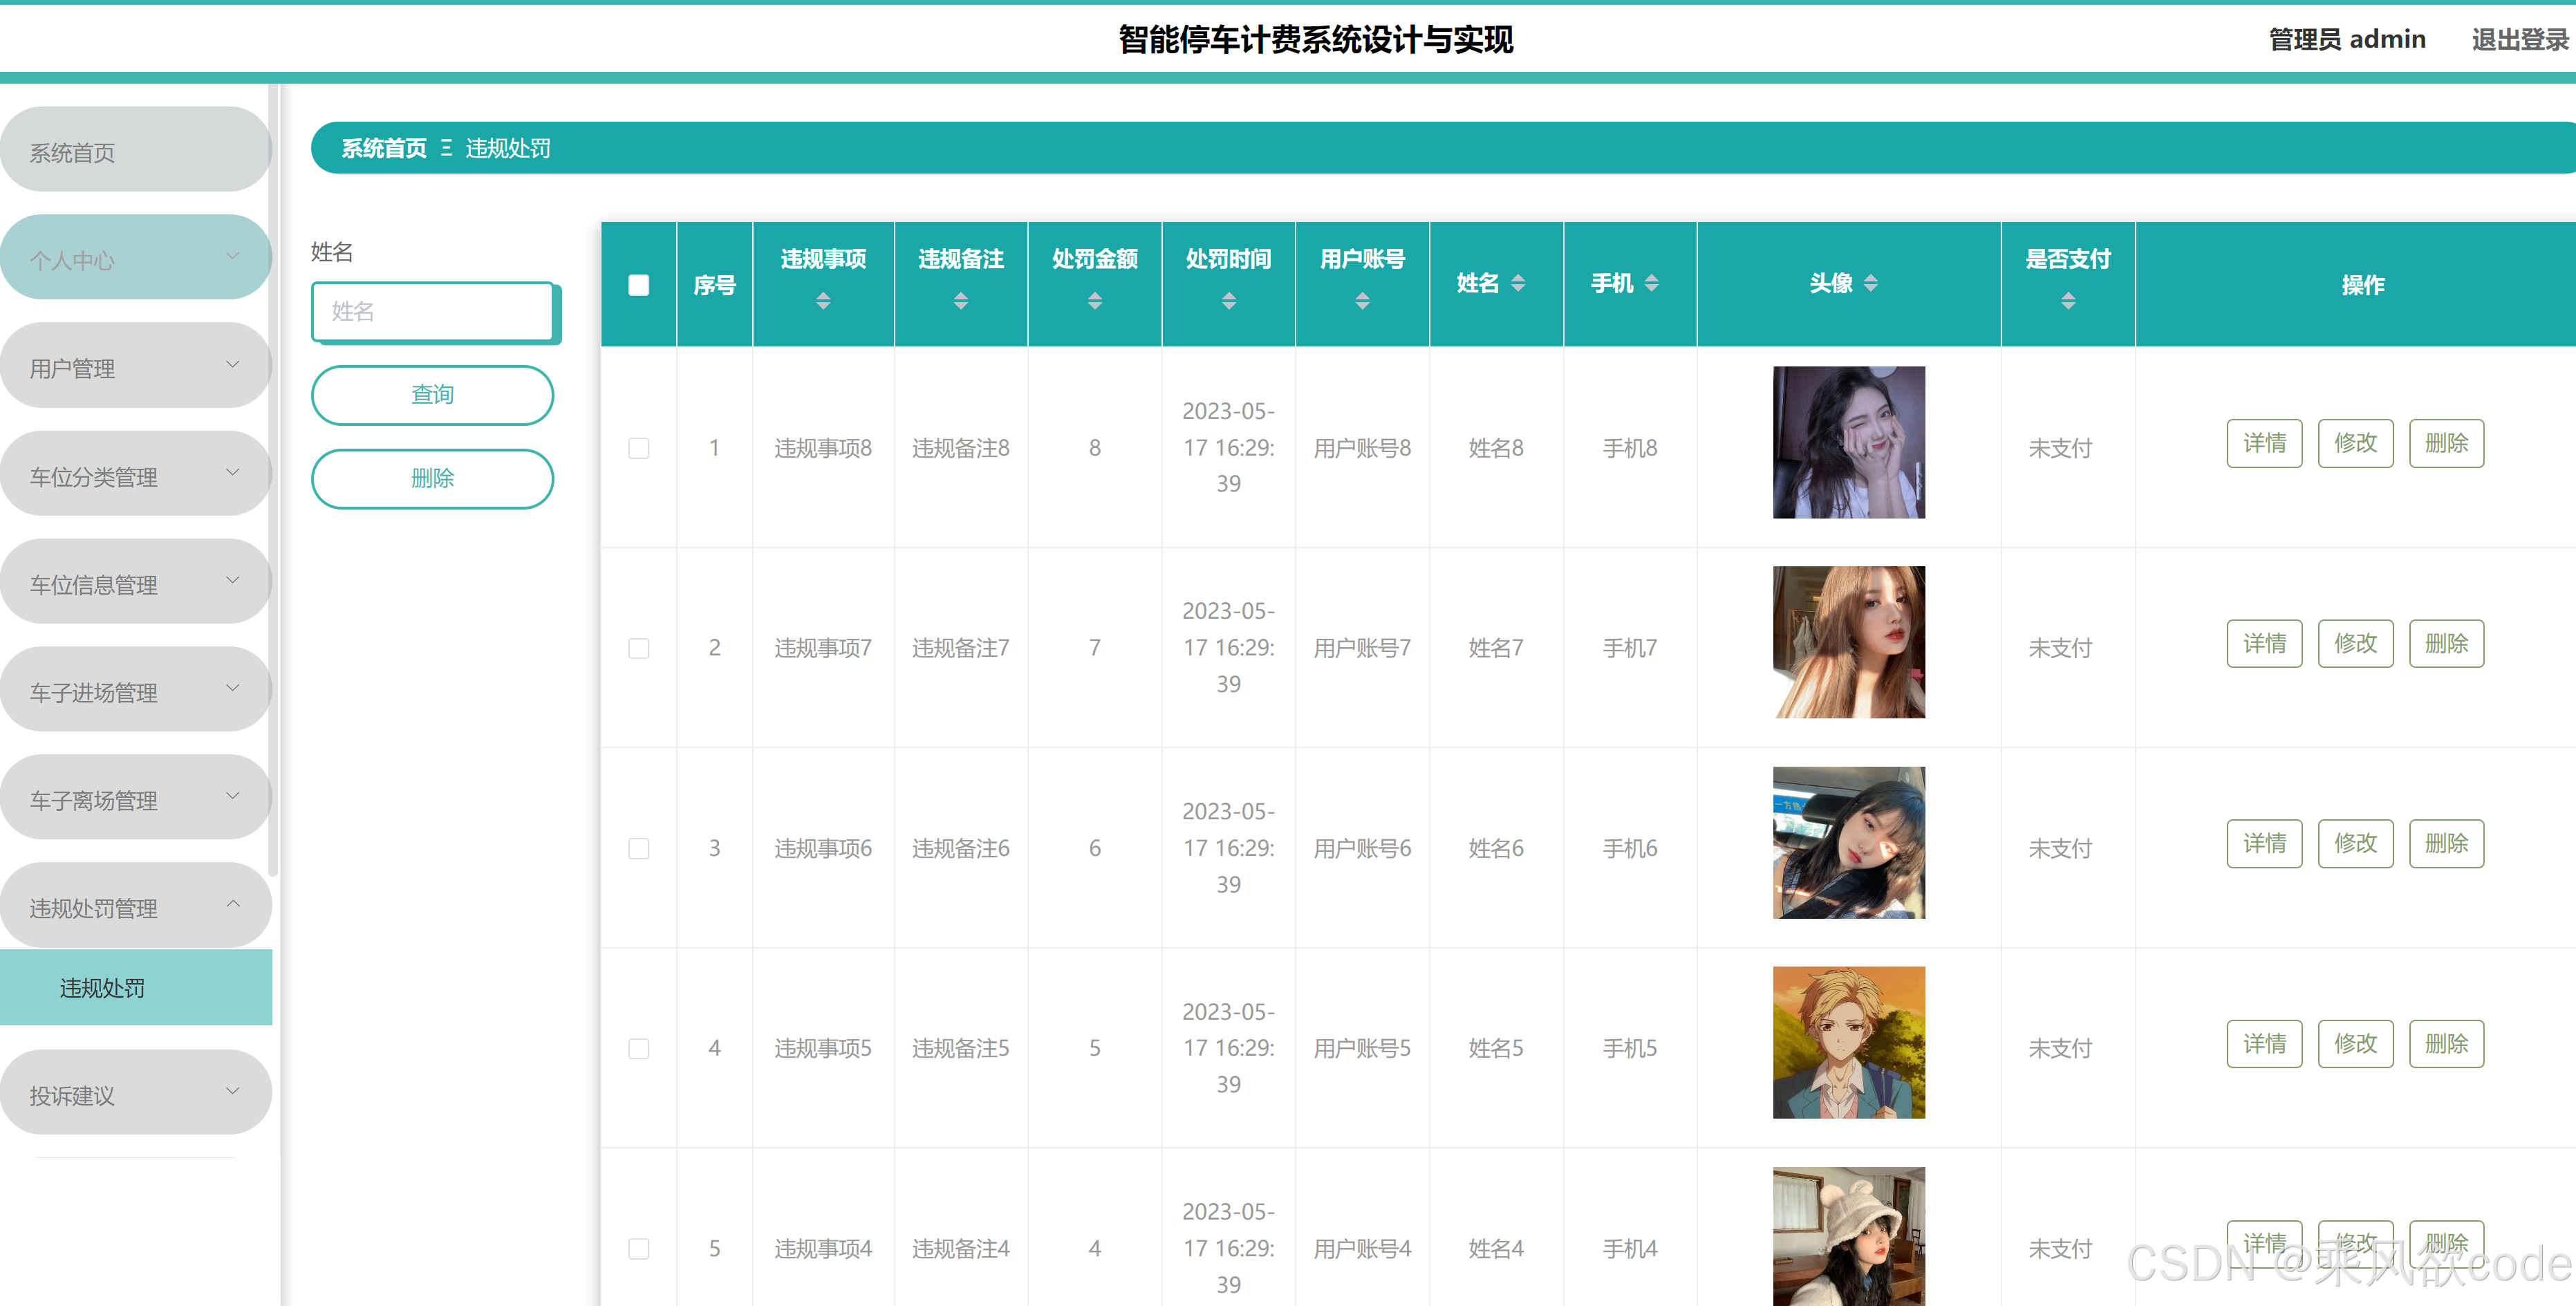The image size is (2576, 1306).
Task: Collapse the 违规处罚管理 sidebar menu
Action: tap(135, 907)
